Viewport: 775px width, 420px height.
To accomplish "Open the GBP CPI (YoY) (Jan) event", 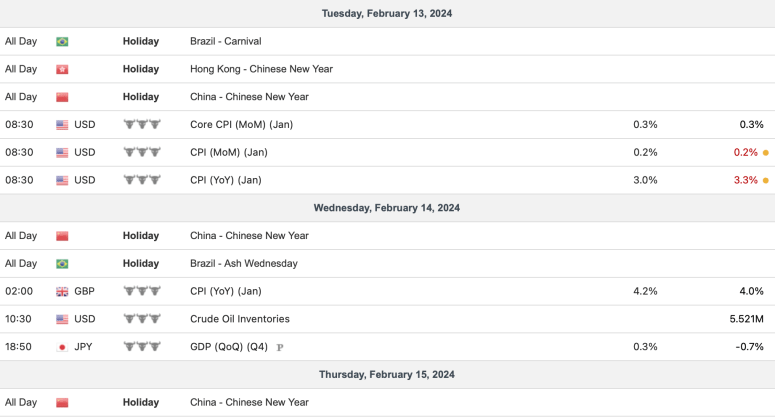I will 225,292.
